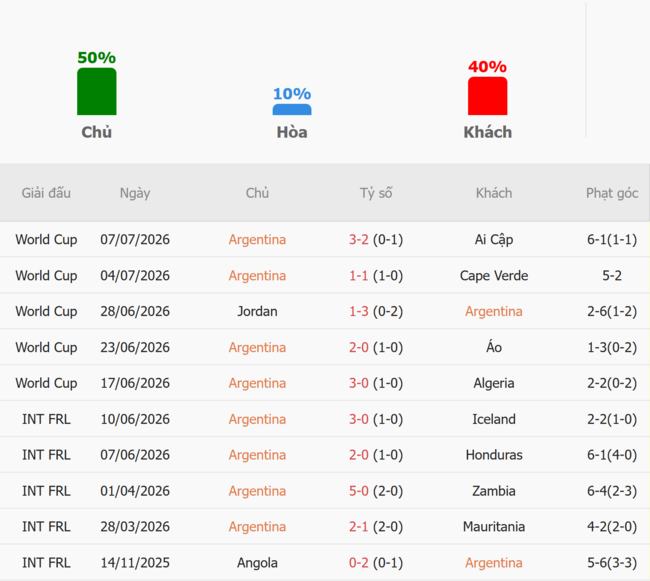Click the Tỷ số column header
The width and height of the screenshot is (650, 581).
click(x=376, y=193)
